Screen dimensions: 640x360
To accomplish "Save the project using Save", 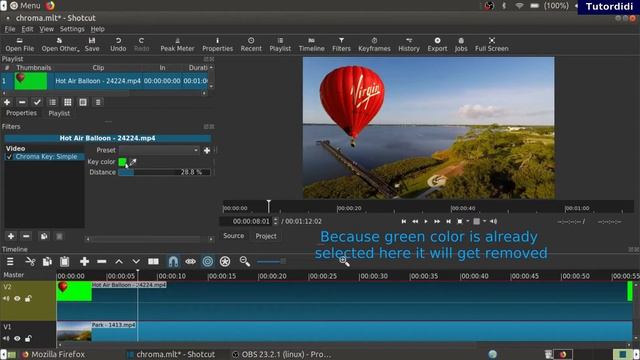I will pyautogui.click(x=92, y=44).
